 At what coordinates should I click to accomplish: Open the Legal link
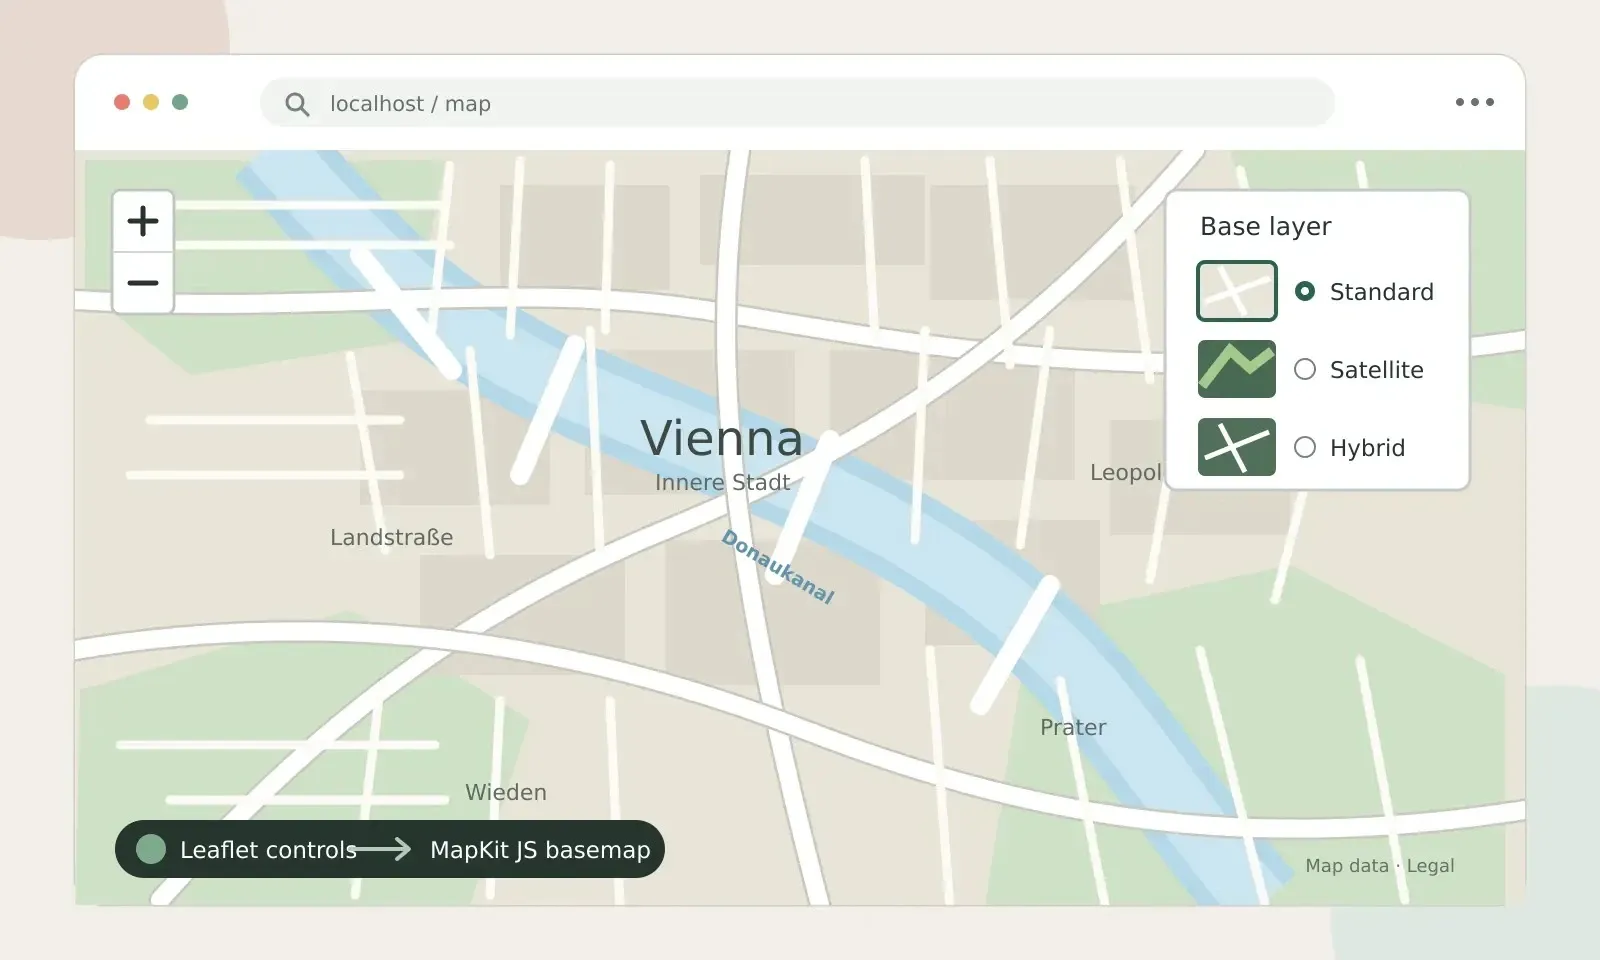pyautogui.click(x=1430, y=866)
